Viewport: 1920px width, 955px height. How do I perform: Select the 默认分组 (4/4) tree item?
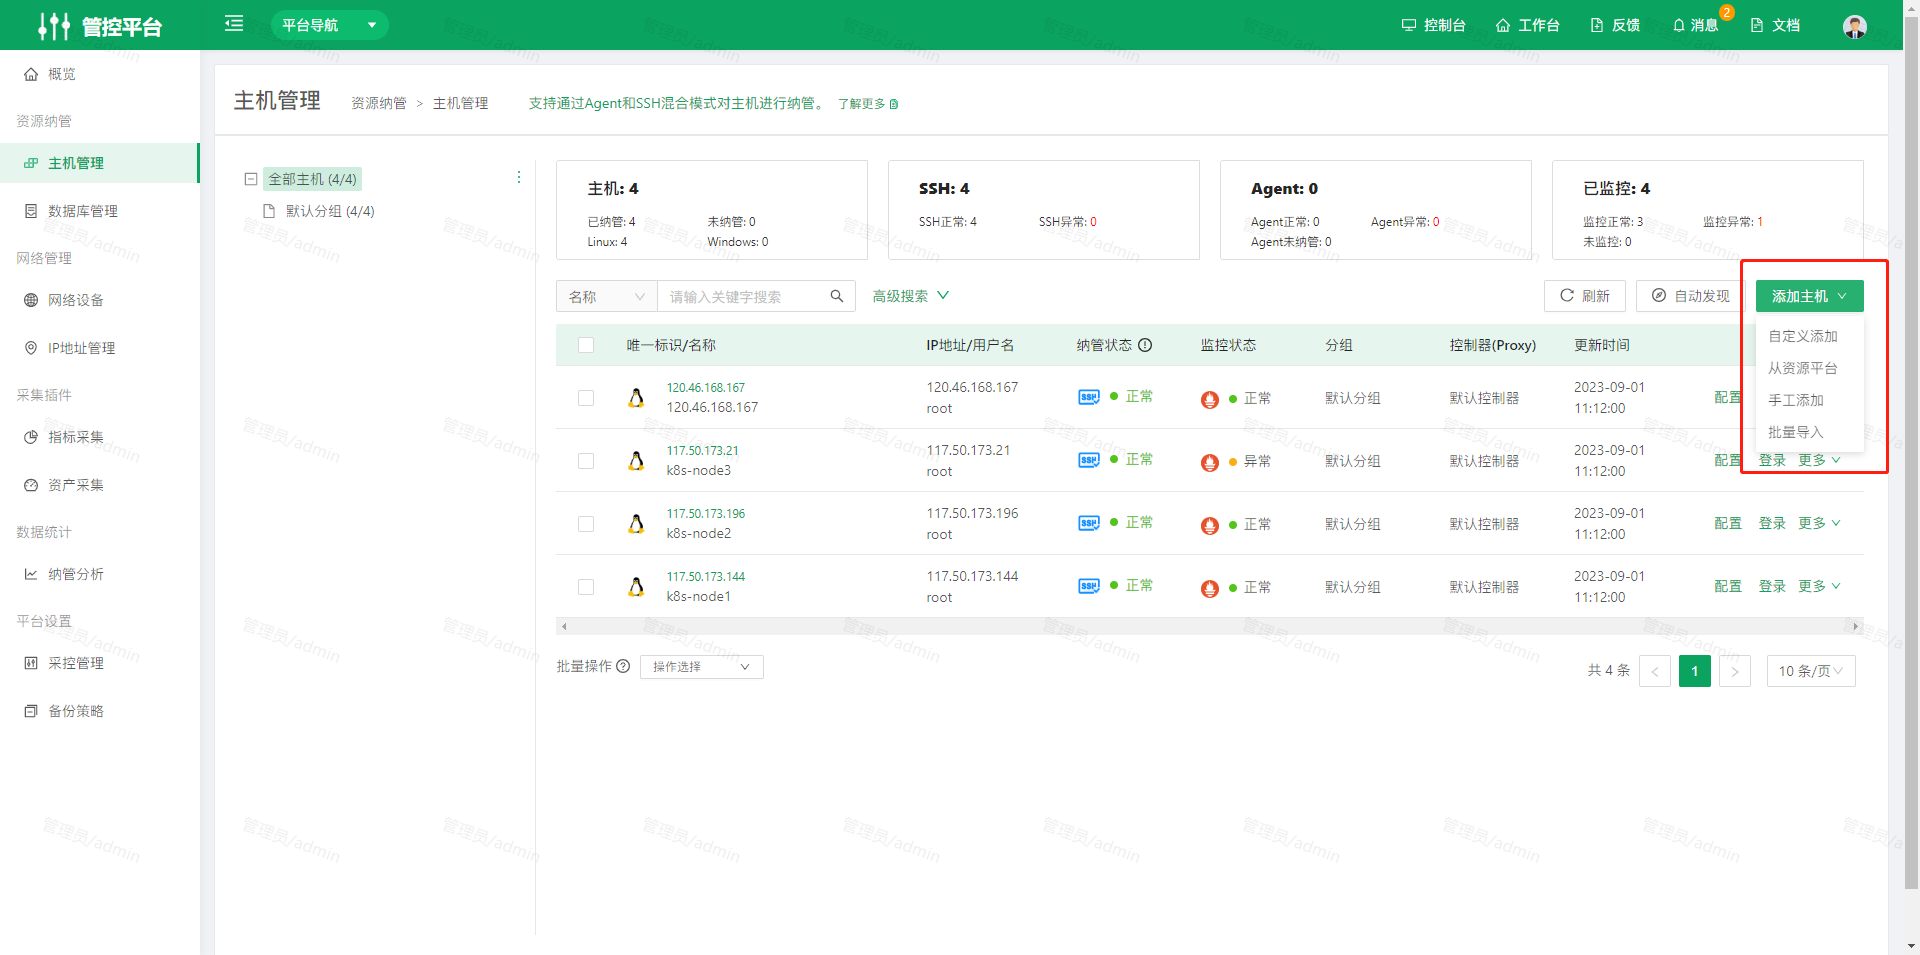click(330, 211)
